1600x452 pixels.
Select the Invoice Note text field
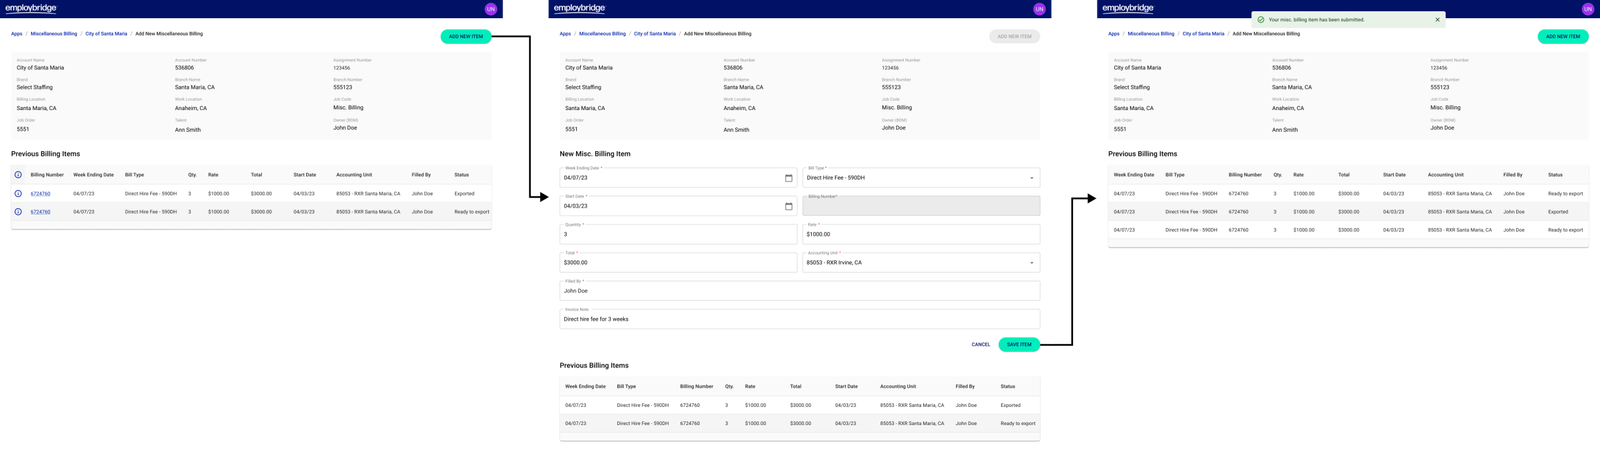[798, 319]
